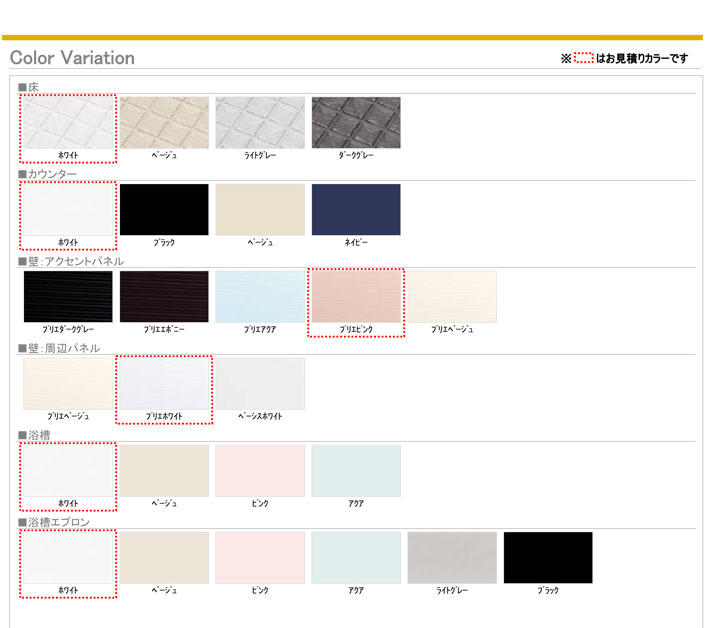710x628 pixels.
Task: Choose the black counter color swatch
Action: (164, 210)
